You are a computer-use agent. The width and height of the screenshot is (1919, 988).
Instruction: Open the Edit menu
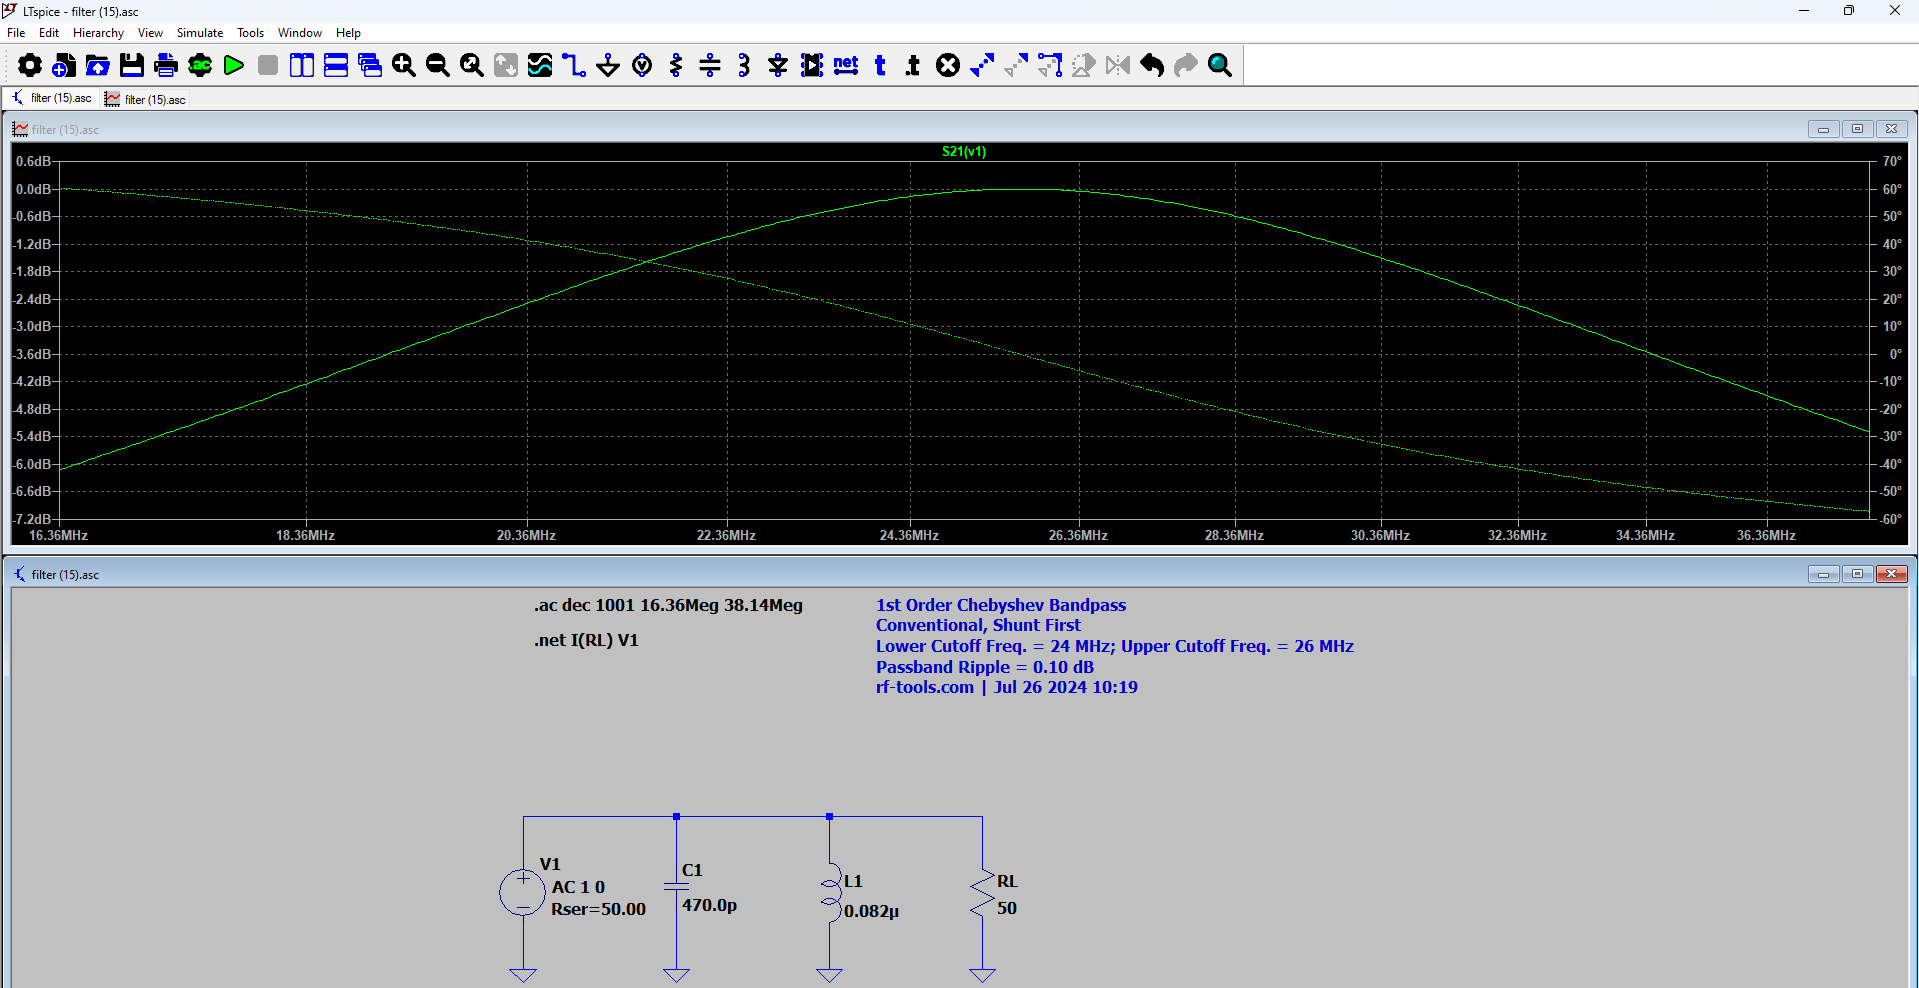click(49, 33)
